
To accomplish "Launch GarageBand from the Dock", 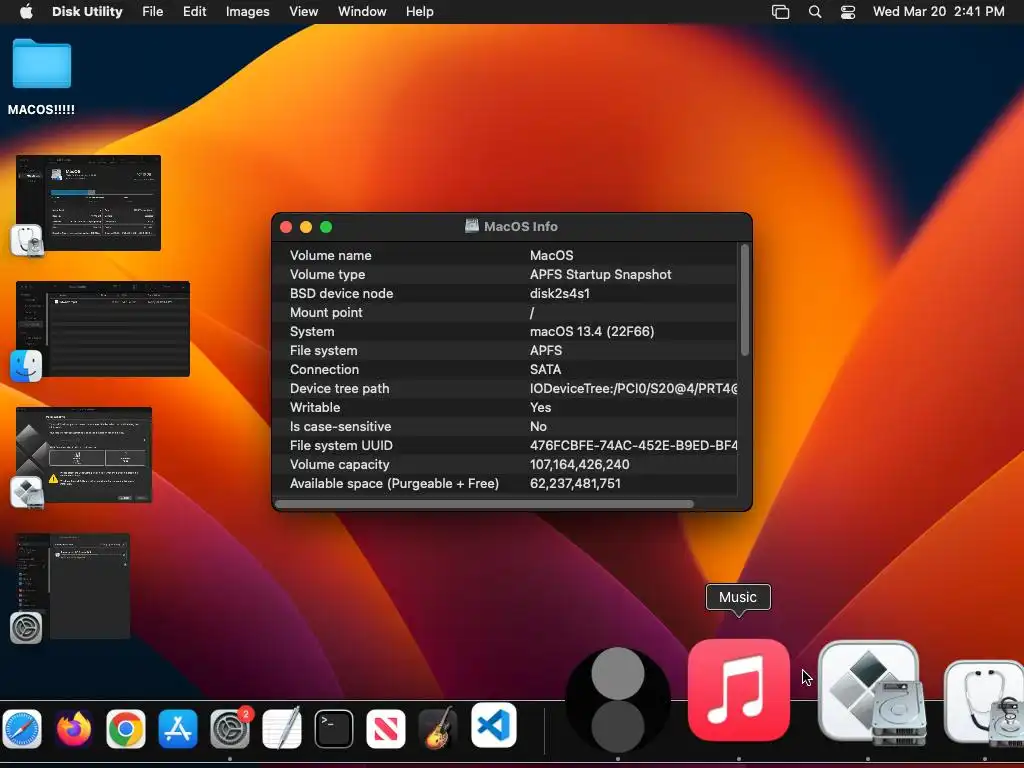I will (438, 728).
